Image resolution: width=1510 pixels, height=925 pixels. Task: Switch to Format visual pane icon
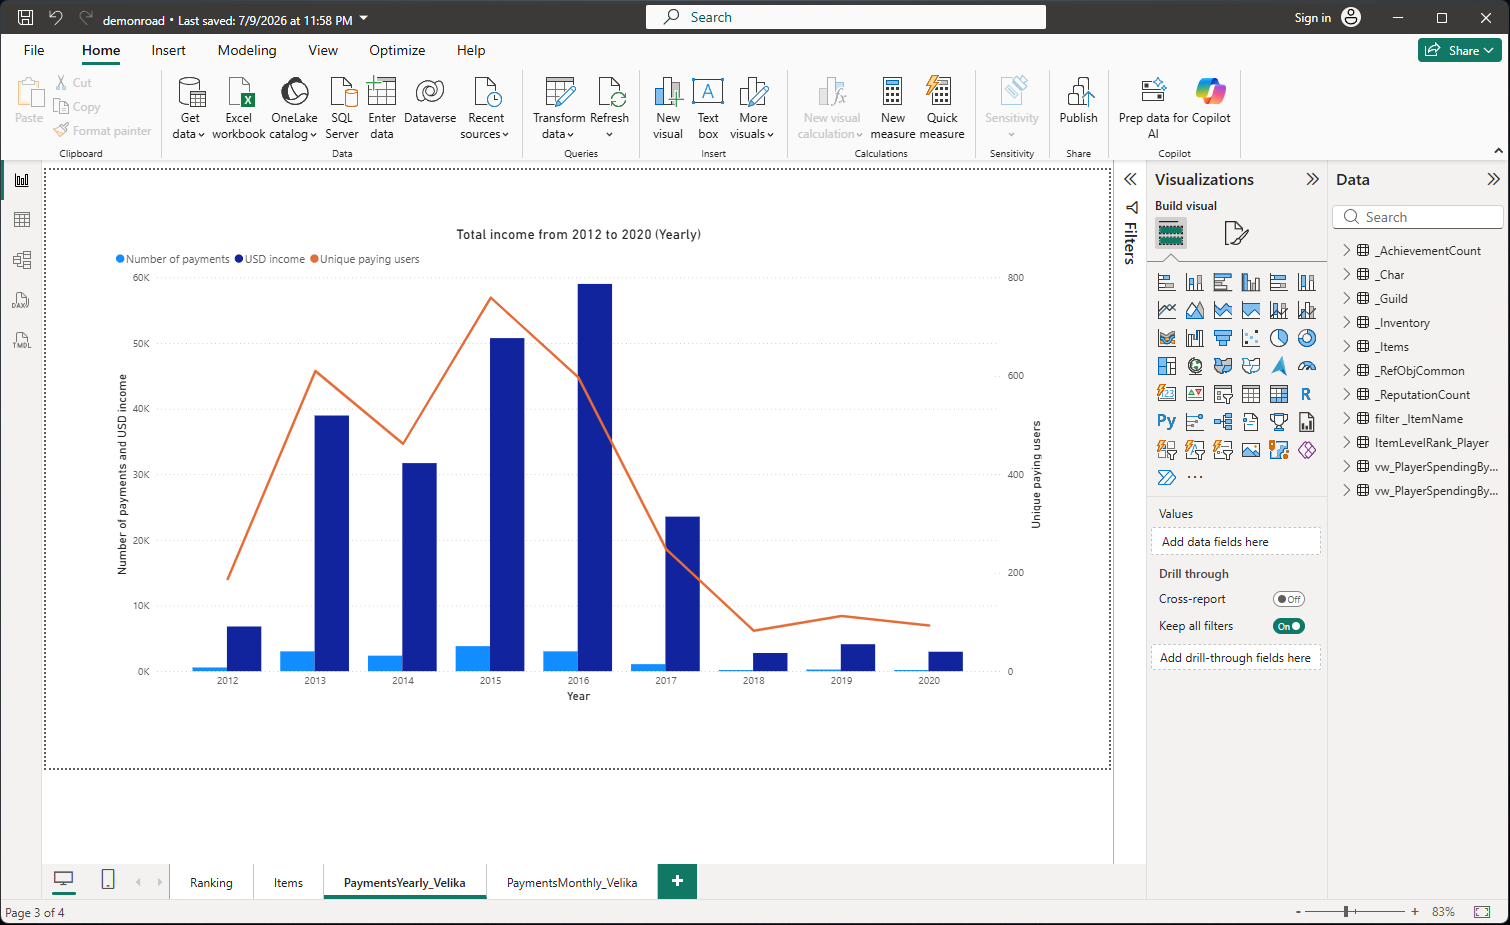pyautogui.click(x=1236, y=234)
